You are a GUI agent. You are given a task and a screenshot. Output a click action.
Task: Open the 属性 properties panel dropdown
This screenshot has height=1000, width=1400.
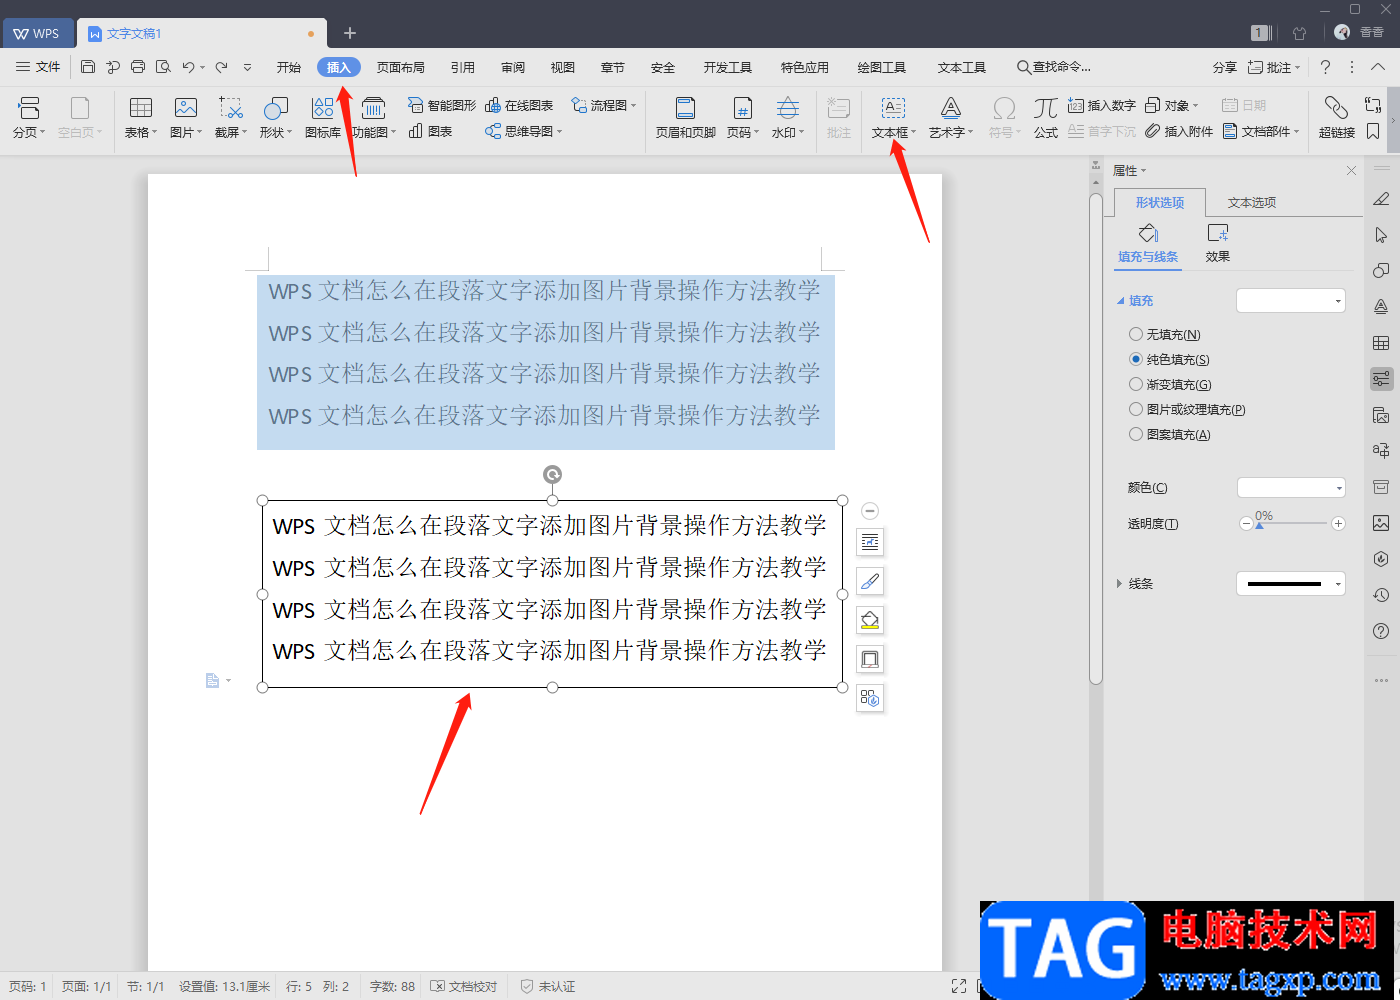[x=1130, y=171]
